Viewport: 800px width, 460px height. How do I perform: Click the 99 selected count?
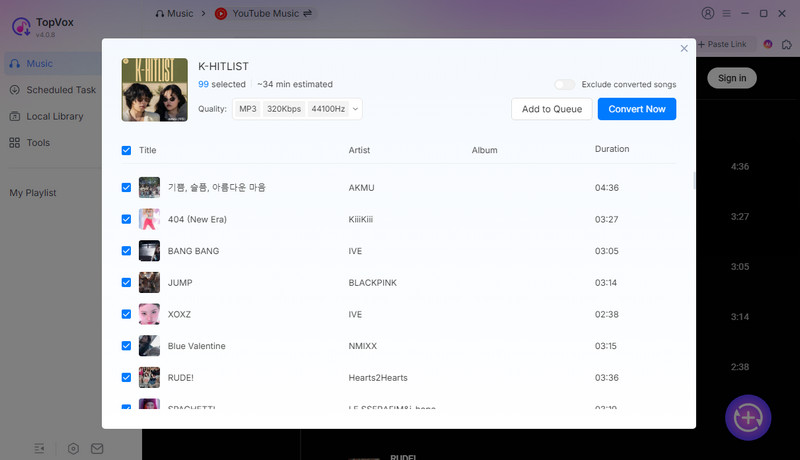coord(221,85)
